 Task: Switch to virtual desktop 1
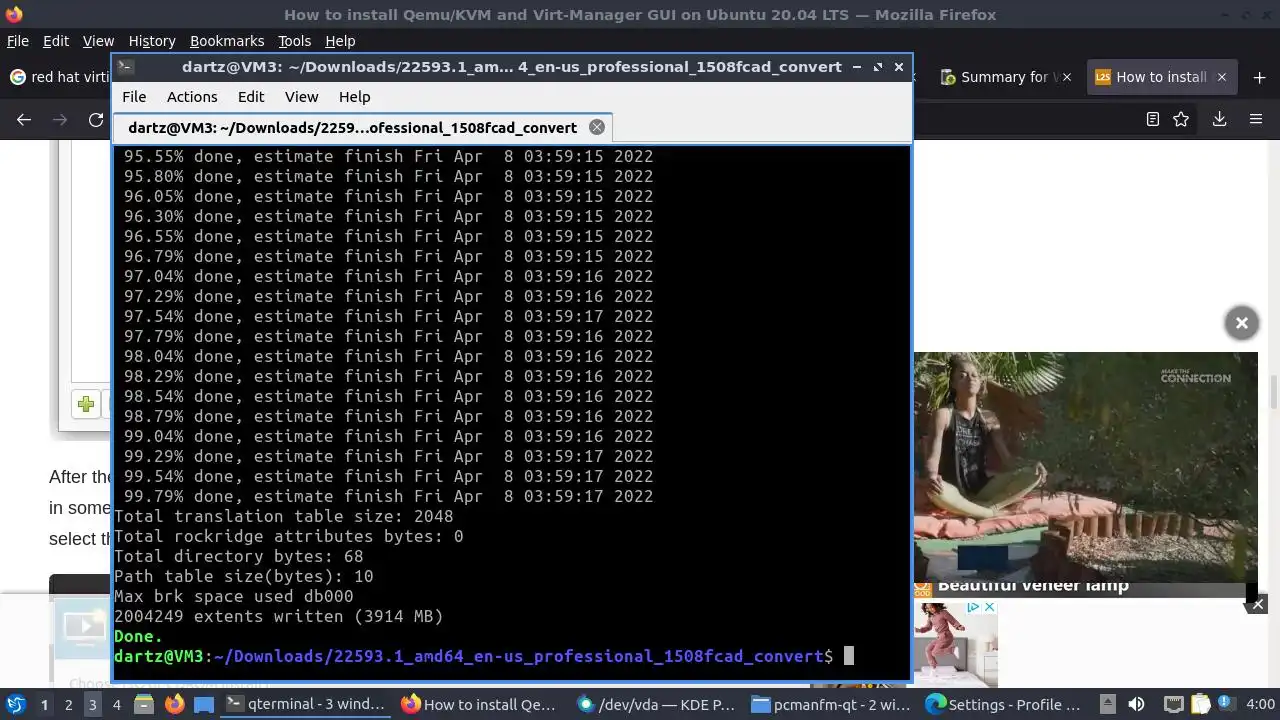44,705
